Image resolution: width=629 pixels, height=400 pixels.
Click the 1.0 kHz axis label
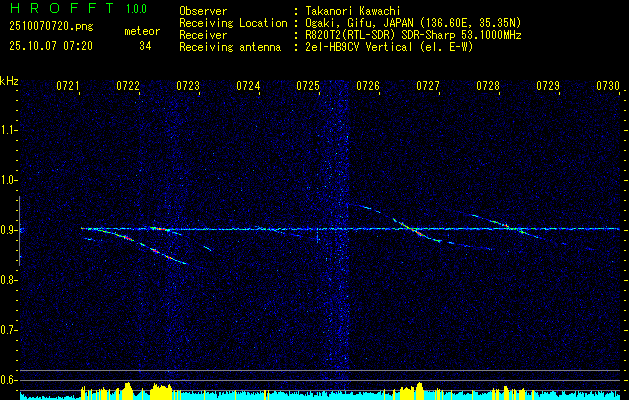coord(7,180)
